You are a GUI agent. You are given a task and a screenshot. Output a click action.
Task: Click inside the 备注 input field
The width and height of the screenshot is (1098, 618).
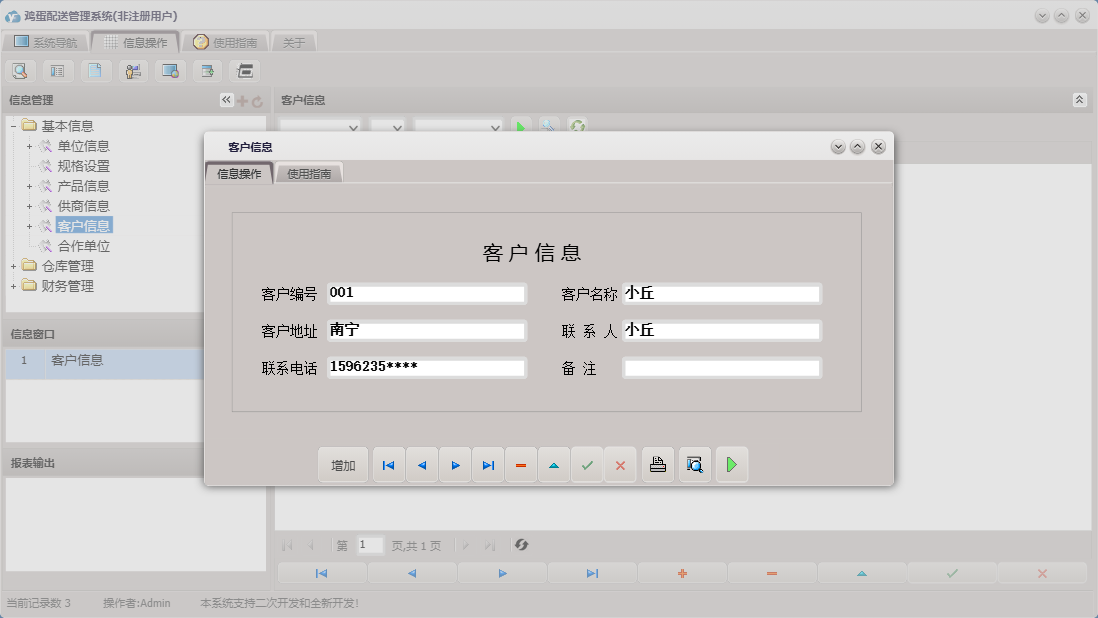720,367
